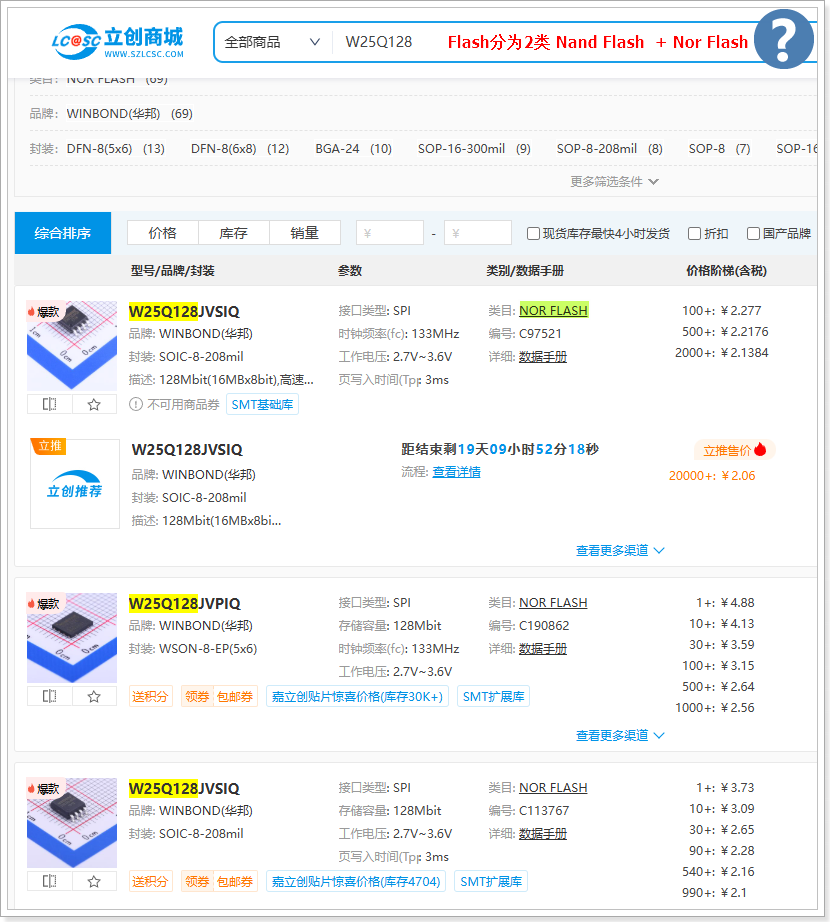Image resolution: width=830 pixels, height=922 pixels.
Task: Toggle the 折扣 discount checkbox
Action: 694,233
